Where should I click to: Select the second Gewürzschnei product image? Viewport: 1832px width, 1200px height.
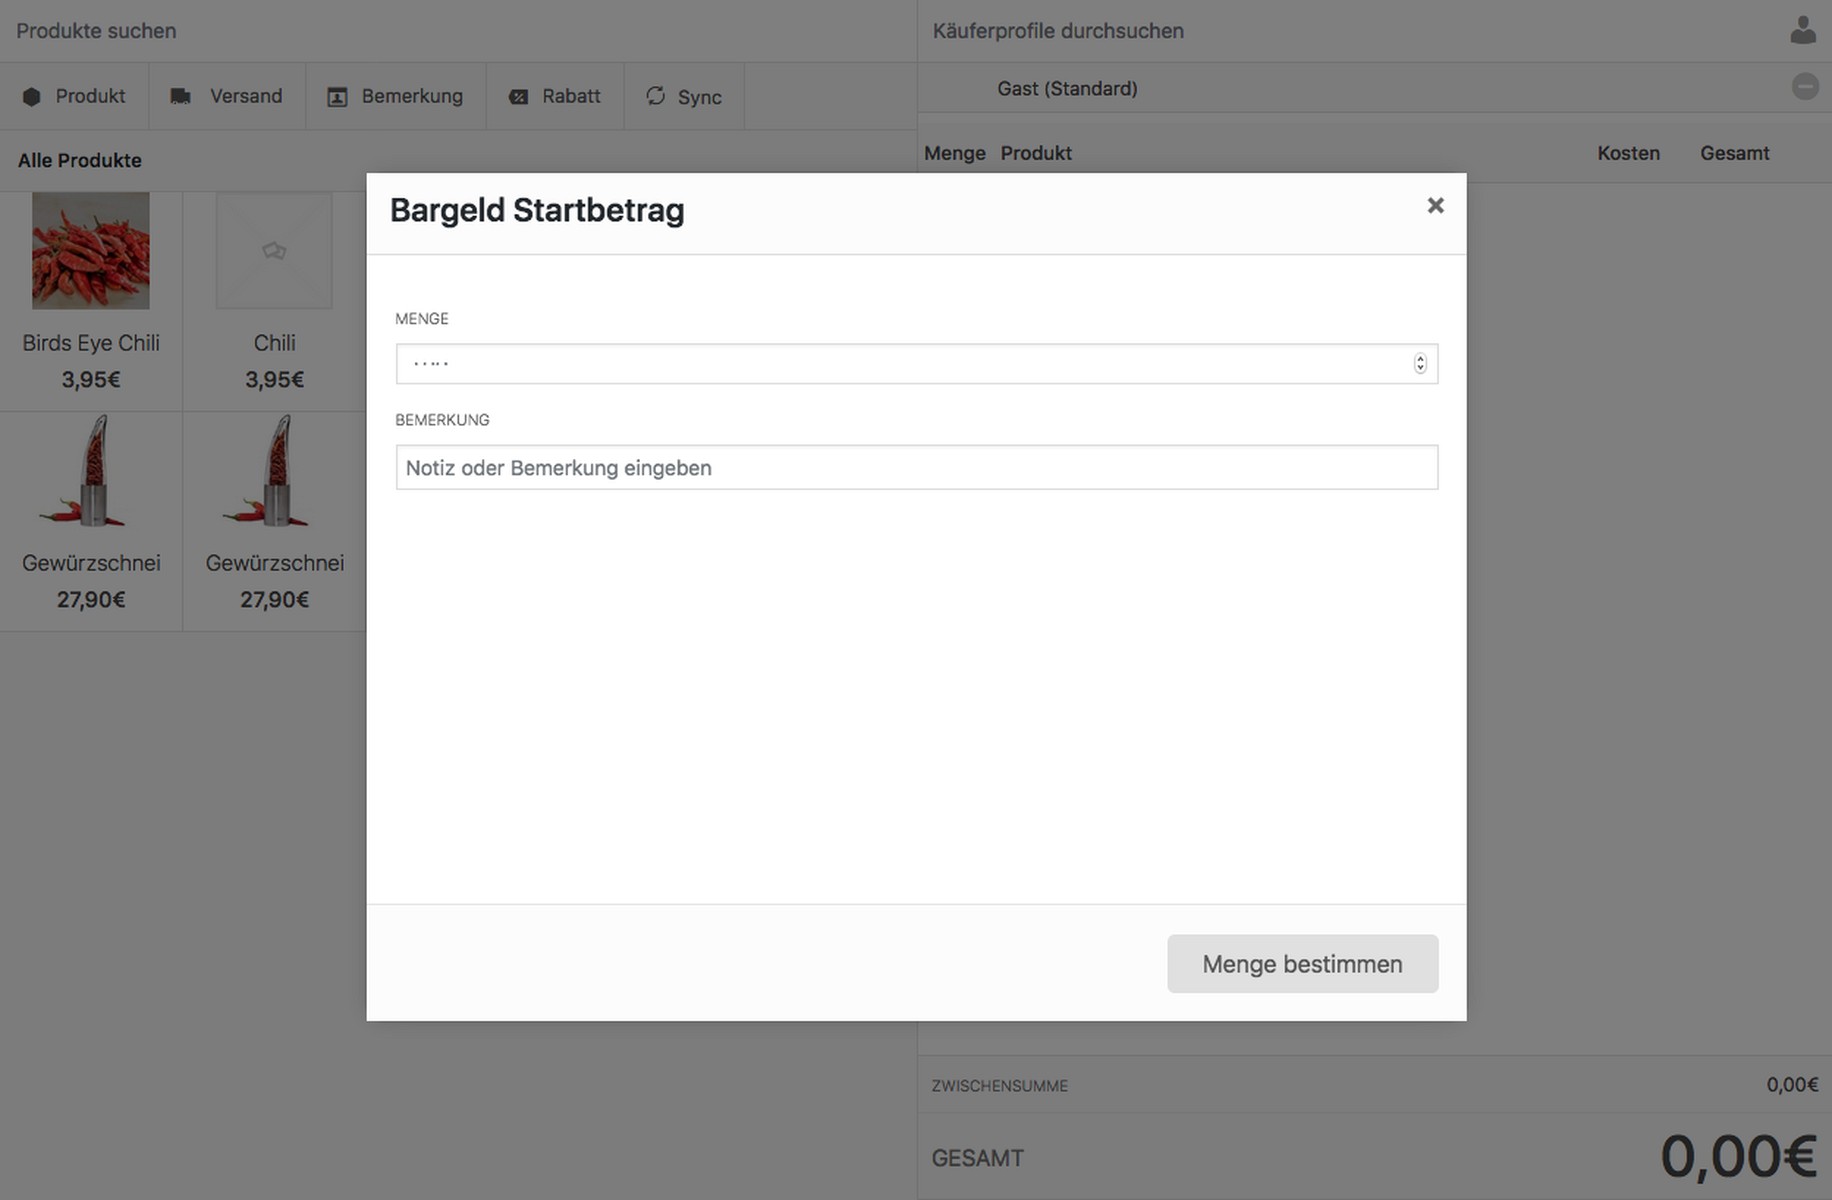point(274,471)
